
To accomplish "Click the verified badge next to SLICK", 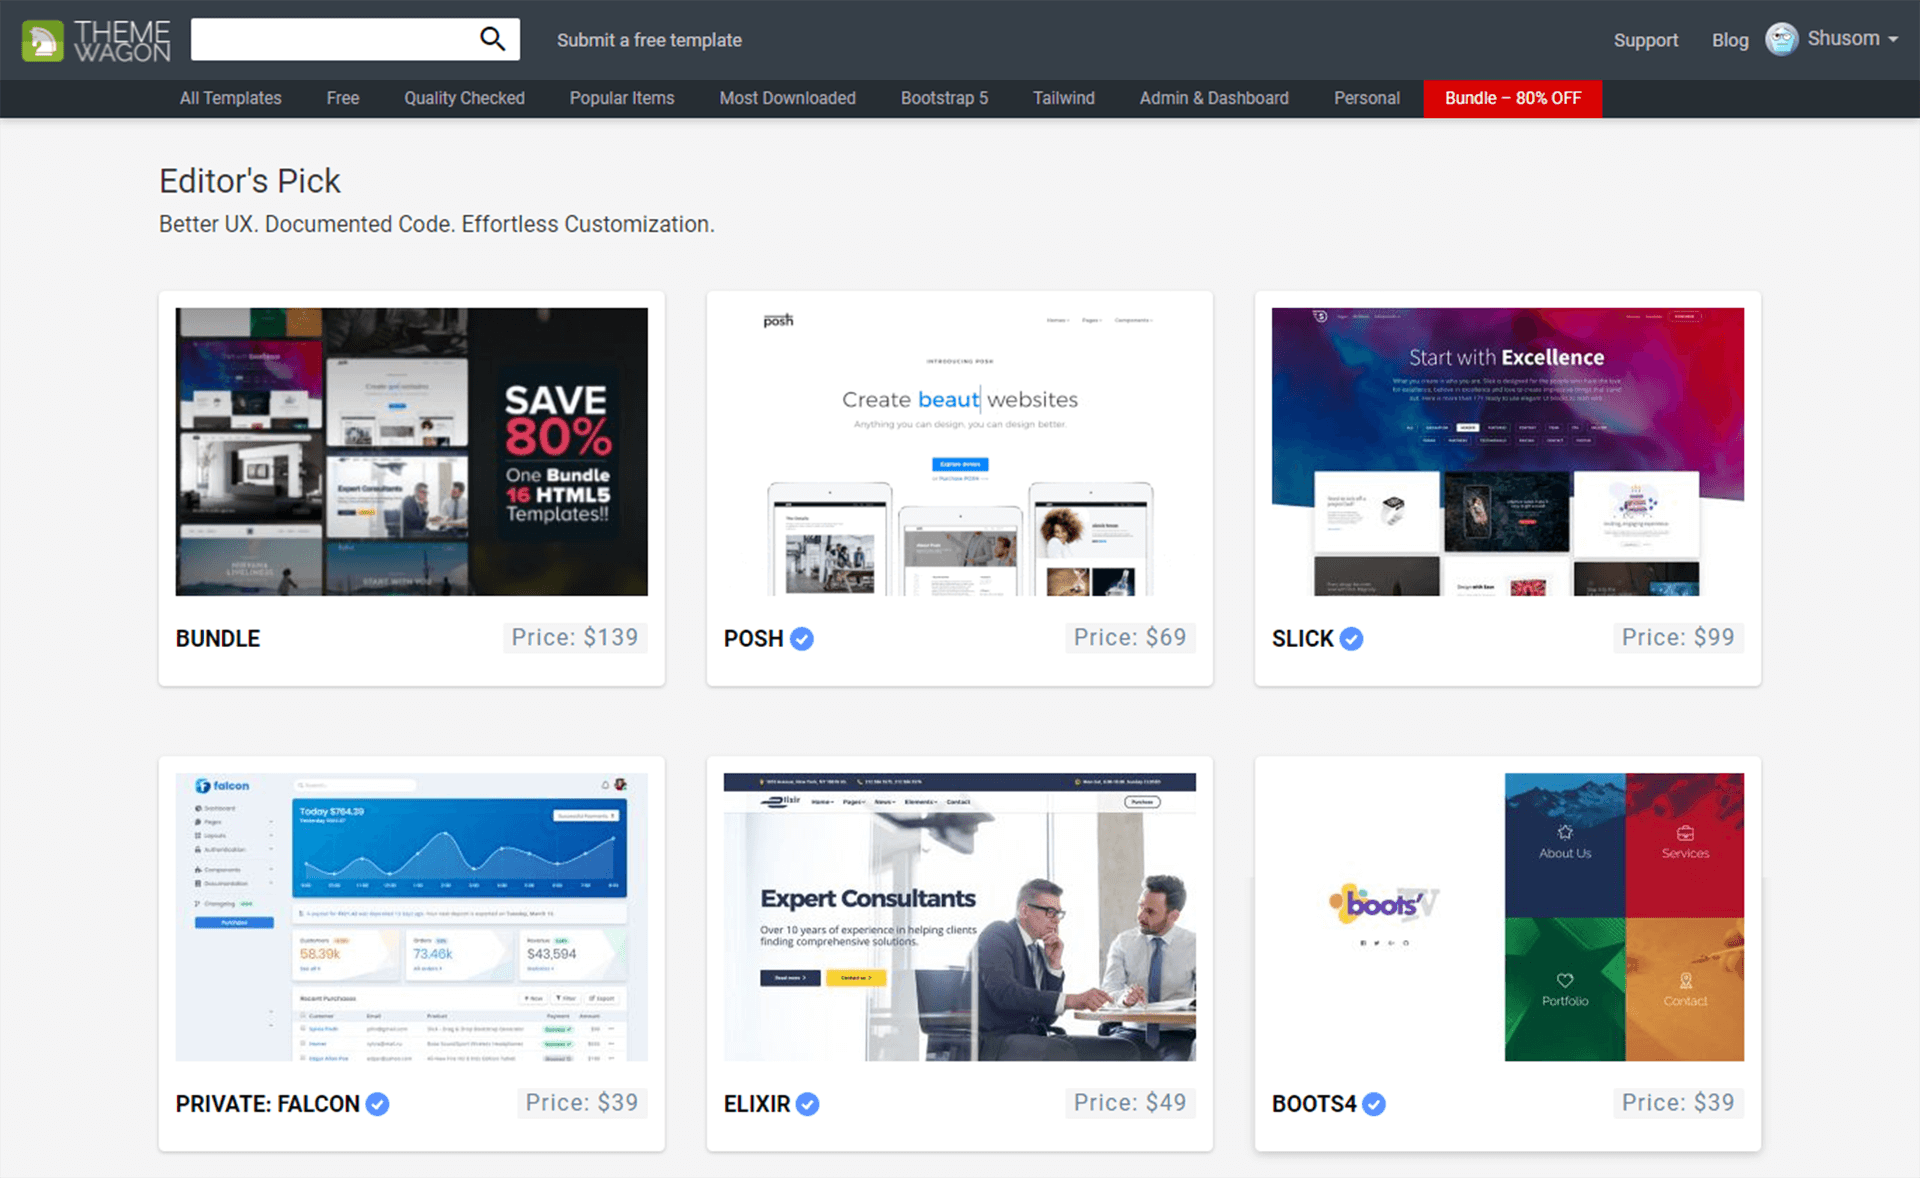I will [x=1351, y=639].
